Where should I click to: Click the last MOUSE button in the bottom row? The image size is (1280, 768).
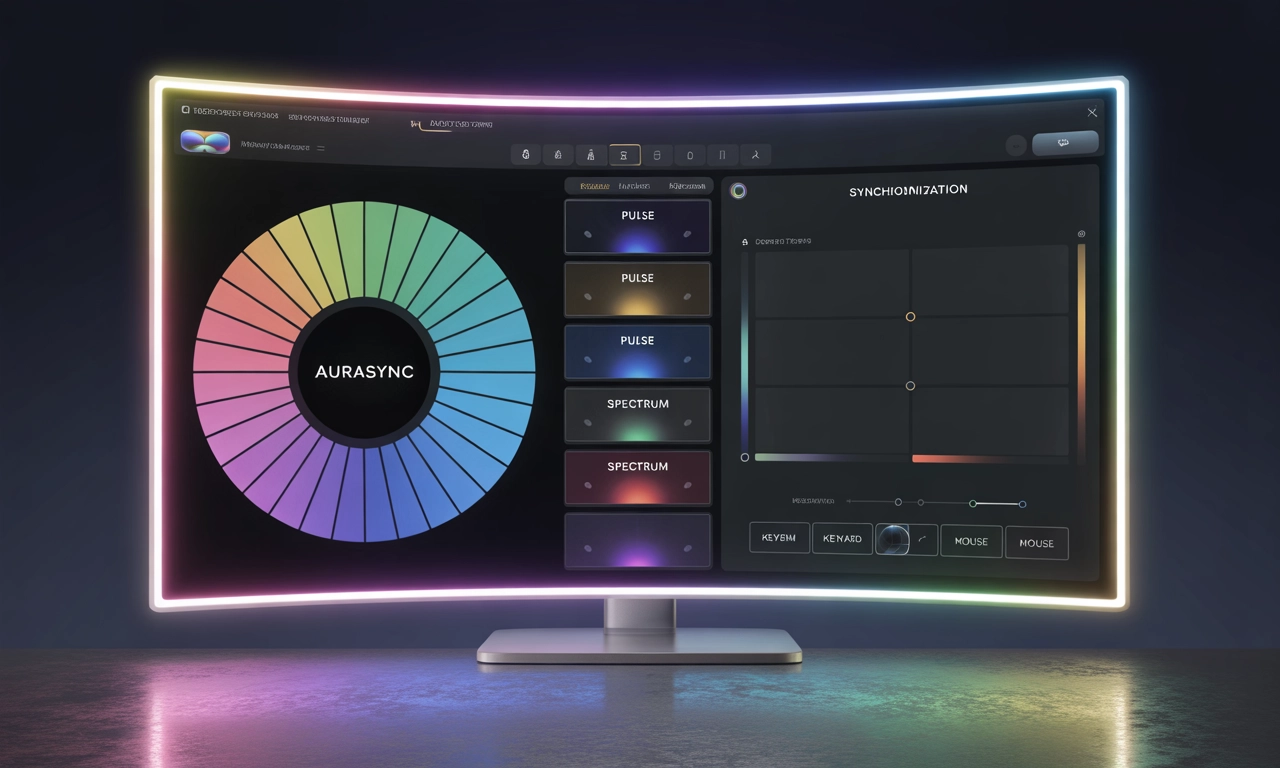(1036, 543)
